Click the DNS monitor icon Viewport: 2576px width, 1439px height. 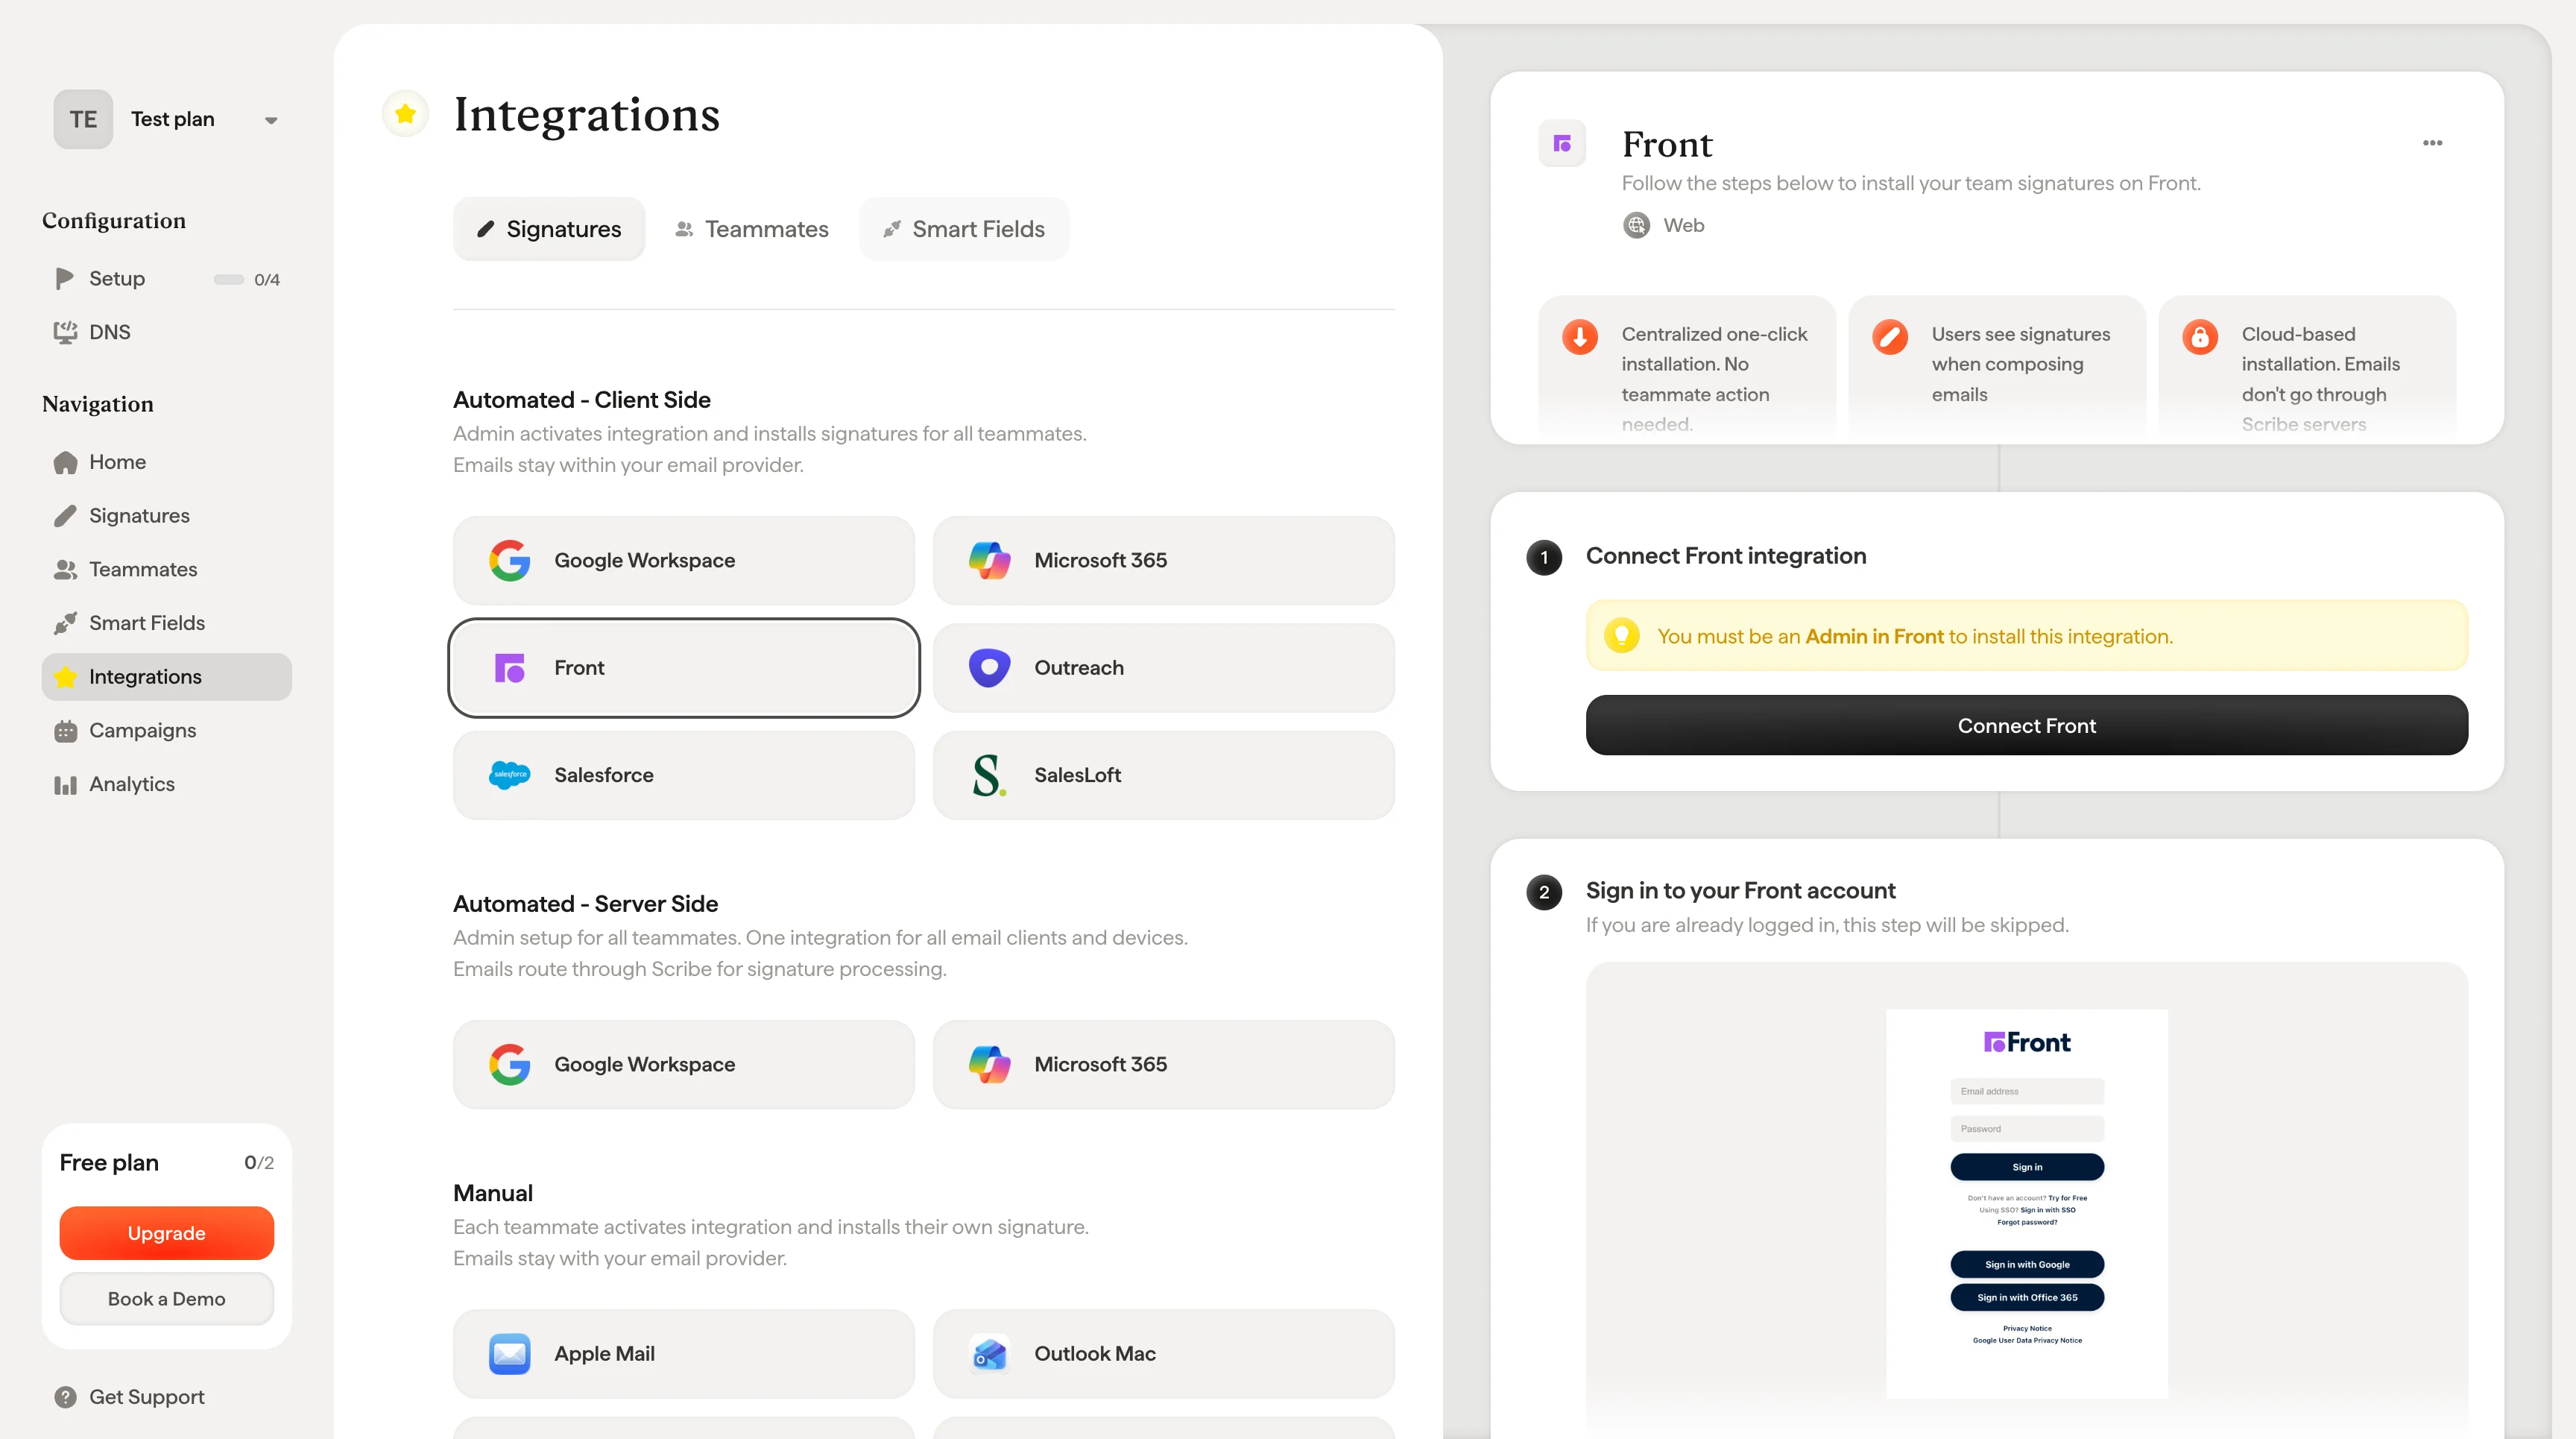pos(65,332)
